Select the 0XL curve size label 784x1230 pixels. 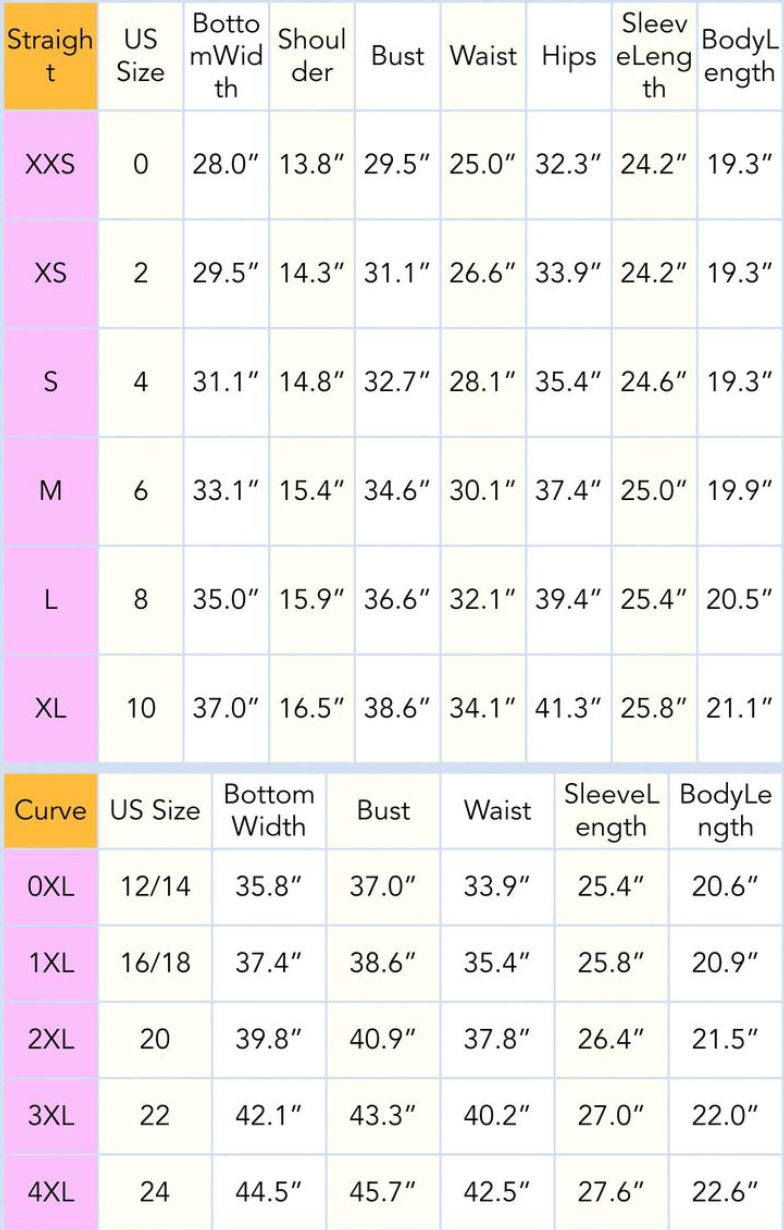(50, 887)
